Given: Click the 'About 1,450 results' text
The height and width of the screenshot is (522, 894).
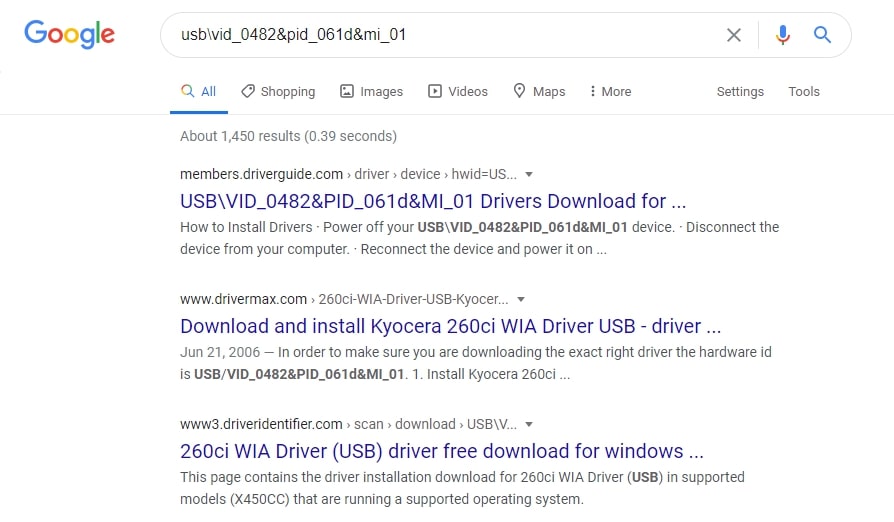Looking at the screenshot, I should [288, 136].
